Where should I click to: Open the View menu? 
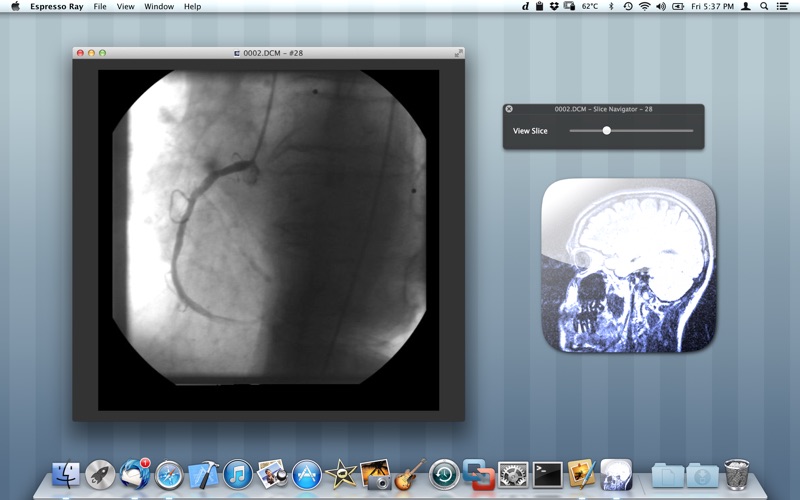tap(125, 6)
